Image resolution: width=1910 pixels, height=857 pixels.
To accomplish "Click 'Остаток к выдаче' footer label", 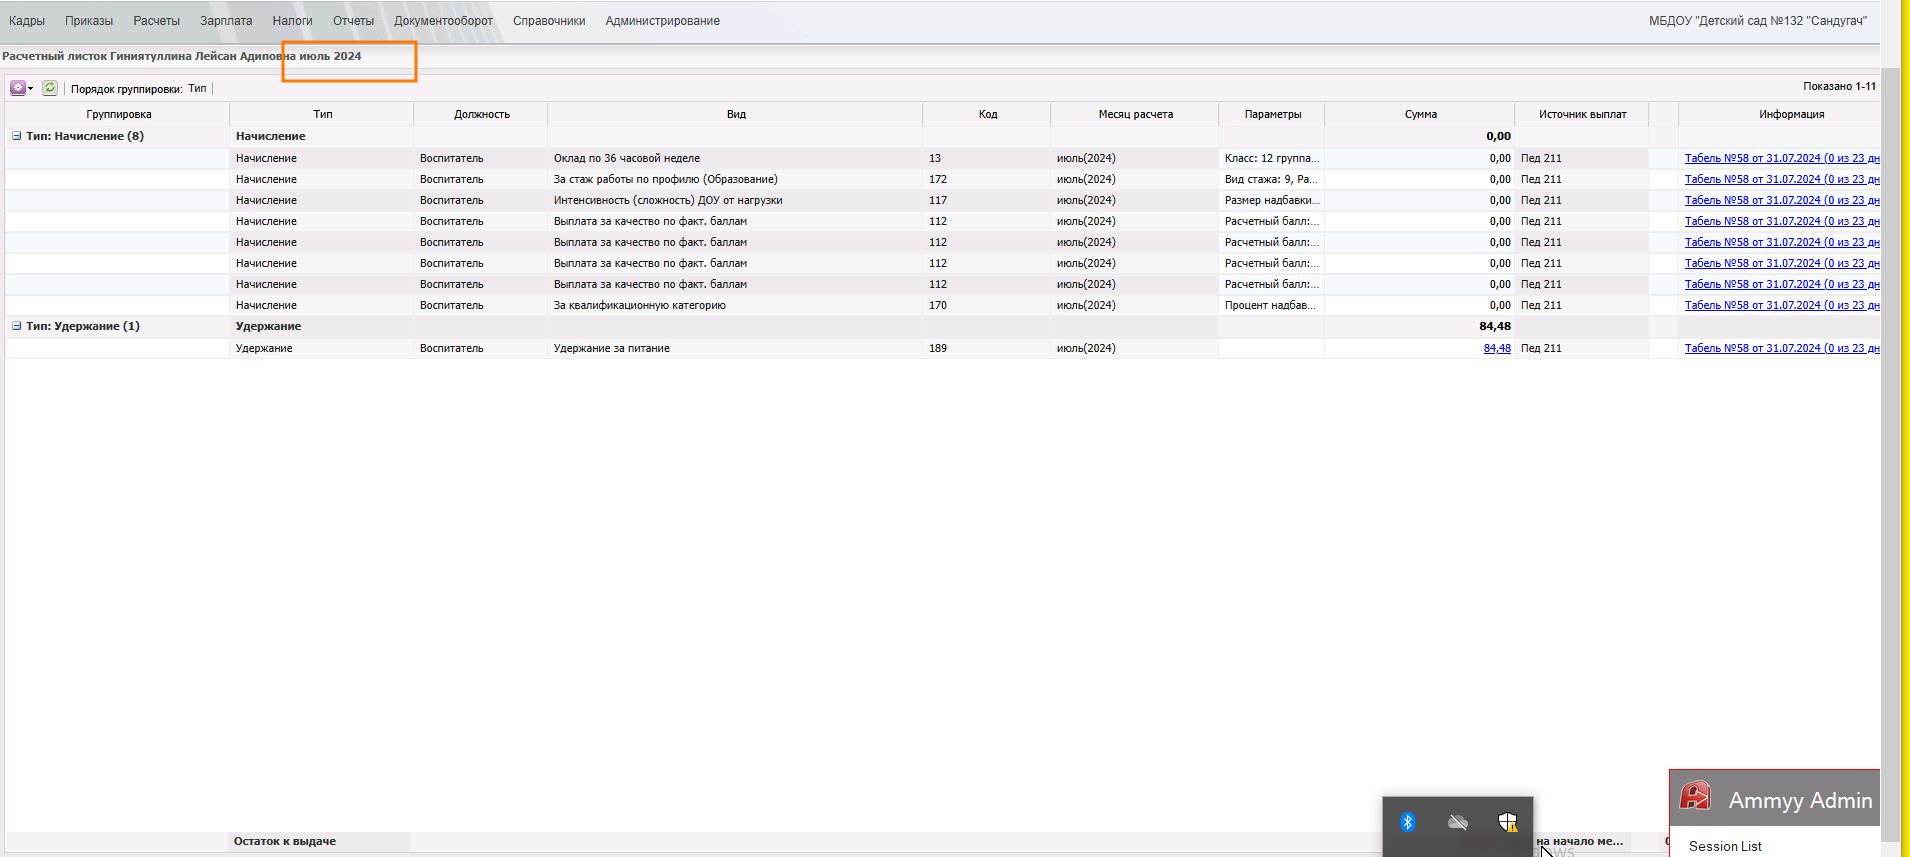I will [285, 841].
